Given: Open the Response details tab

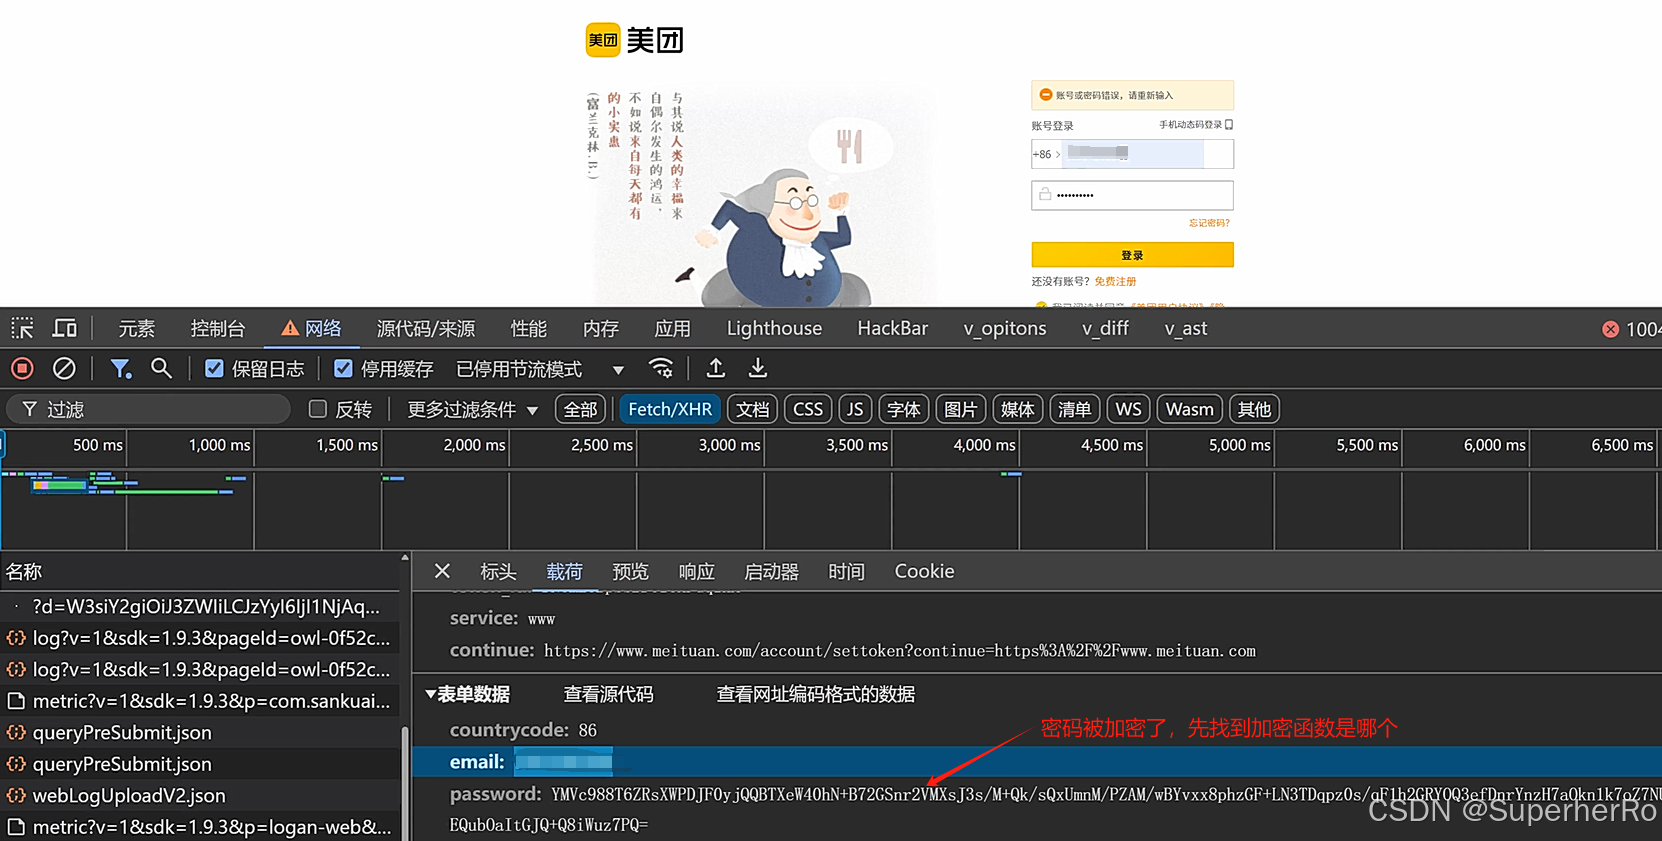Looking at the screenshot, I should 696,571.
